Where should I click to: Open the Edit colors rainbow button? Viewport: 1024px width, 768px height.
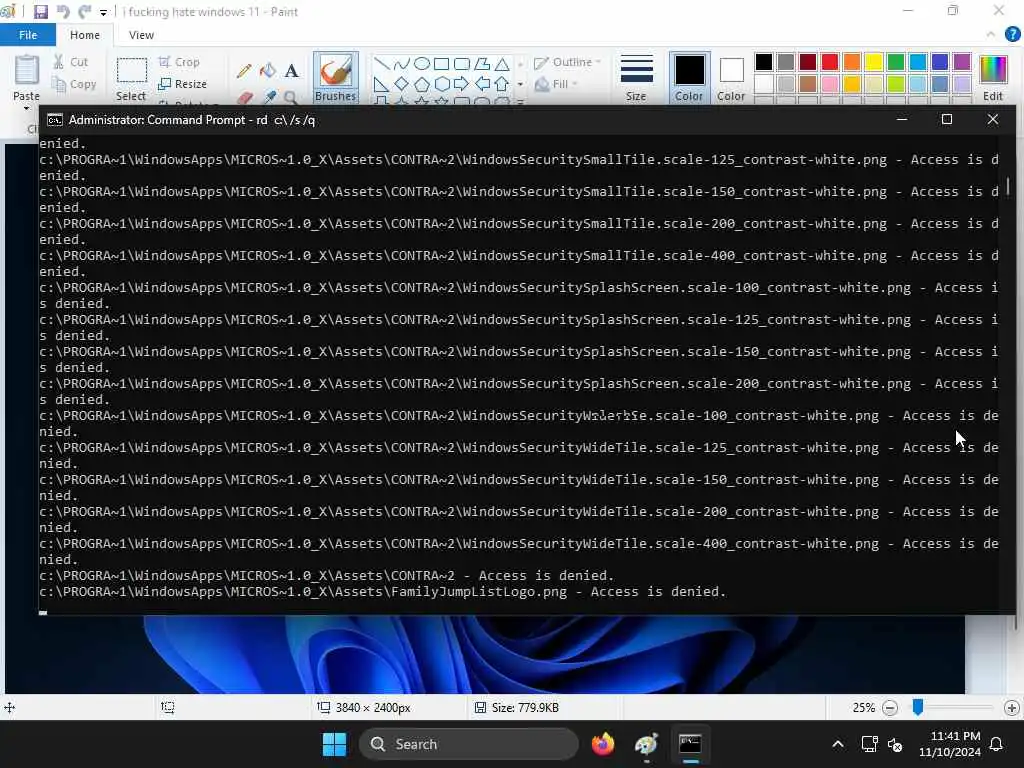[993, 78]
